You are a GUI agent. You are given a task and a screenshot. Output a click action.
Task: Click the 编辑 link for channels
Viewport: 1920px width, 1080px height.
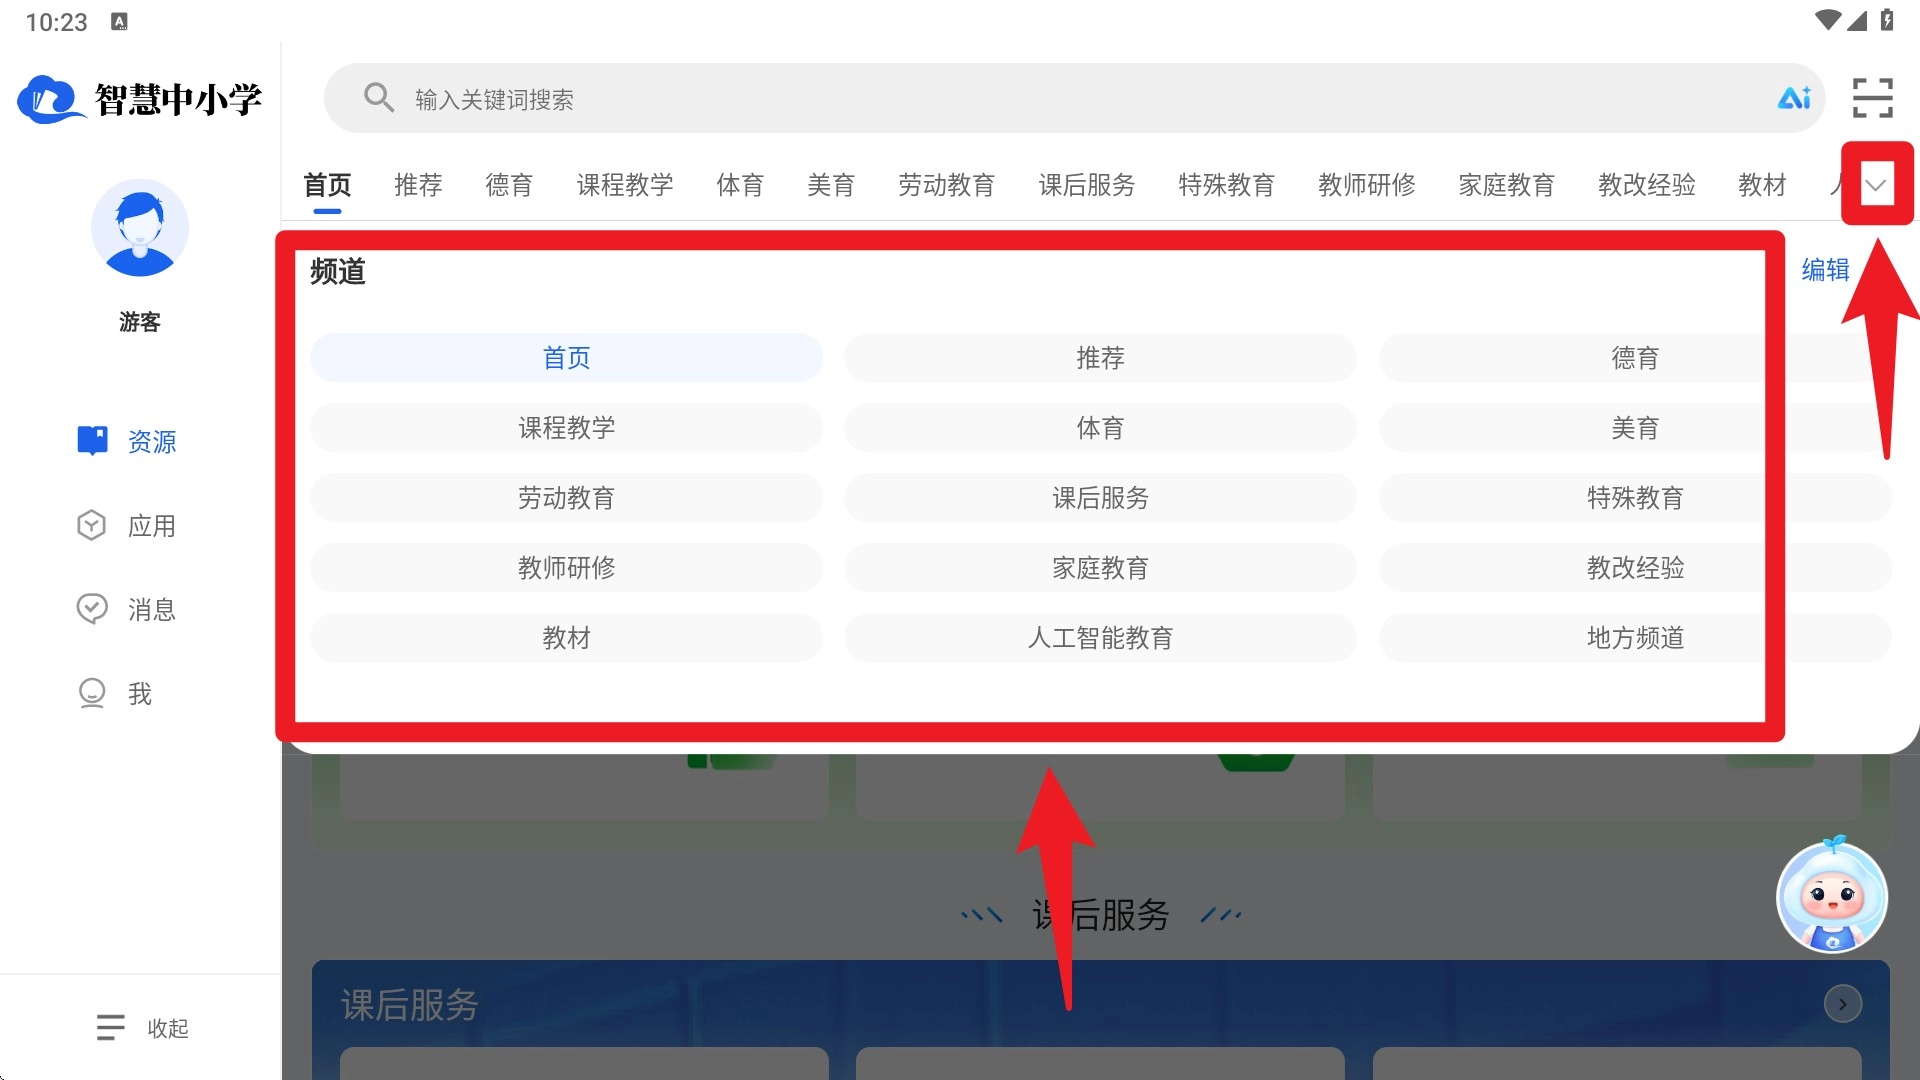(1825, 270)
